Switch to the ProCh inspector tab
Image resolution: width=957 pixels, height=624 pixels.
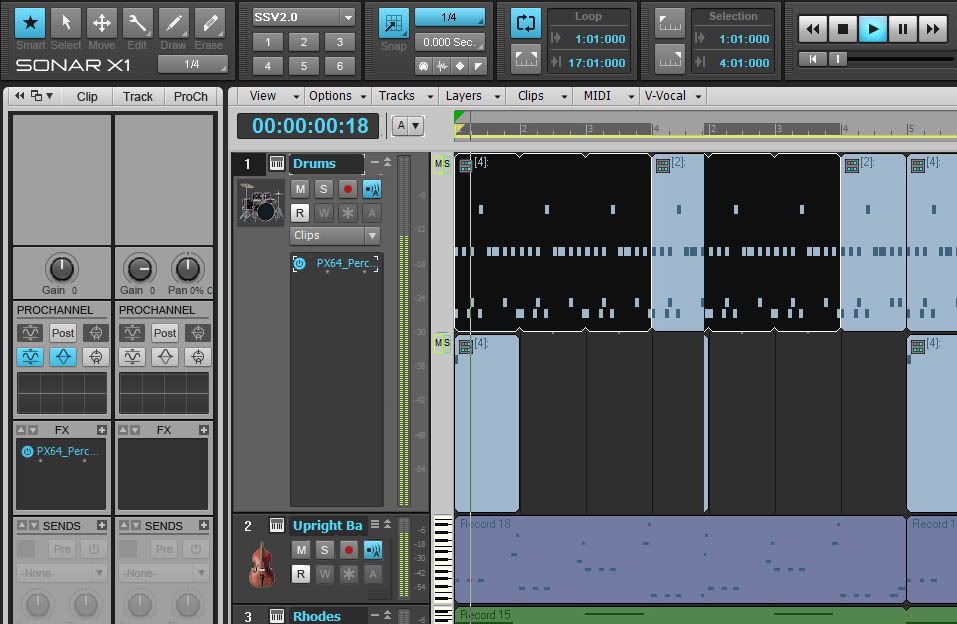[190, 96]
